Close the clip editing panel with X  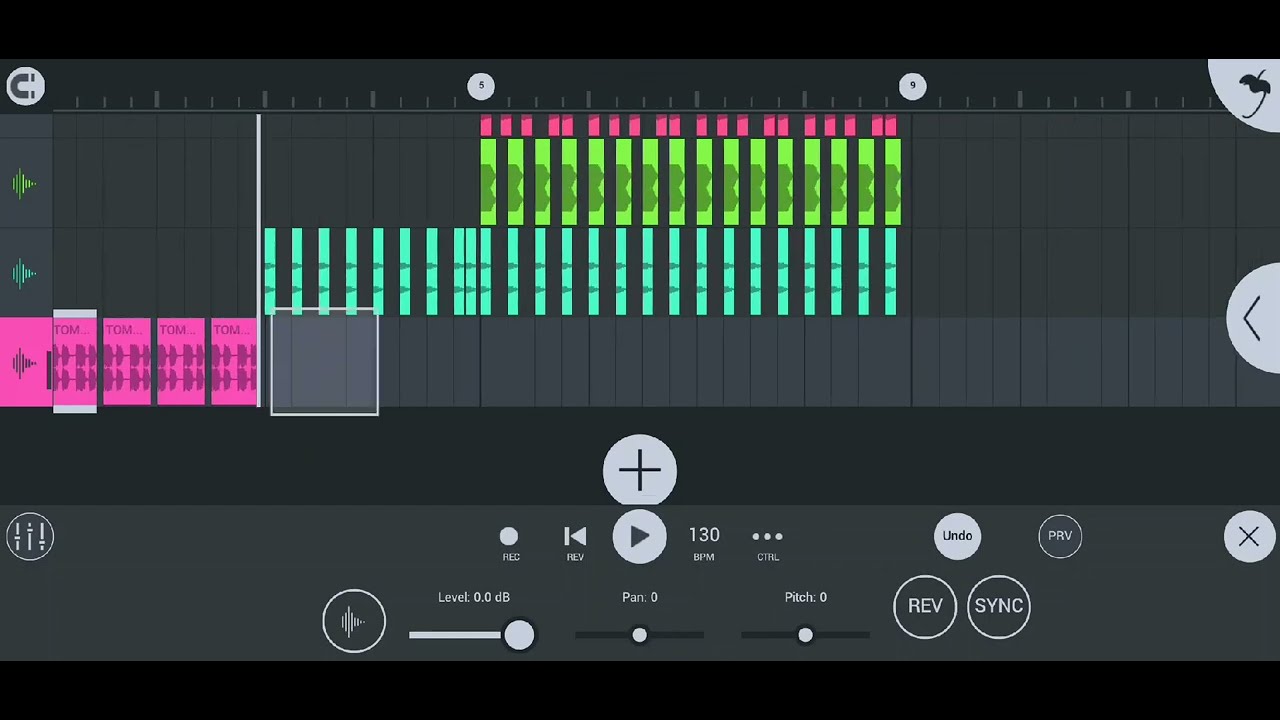[x=1249, y=537]
